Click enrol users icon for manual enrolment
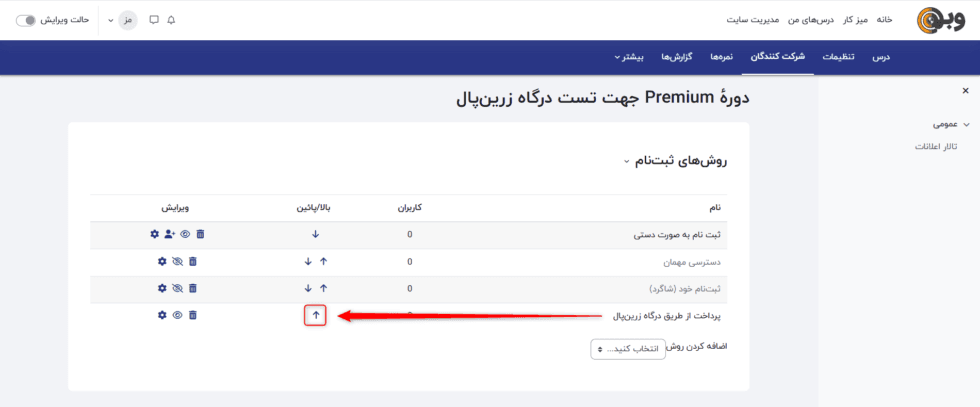Screen dimensions: 980x407 pyautogui.click(x=169, y=234)
